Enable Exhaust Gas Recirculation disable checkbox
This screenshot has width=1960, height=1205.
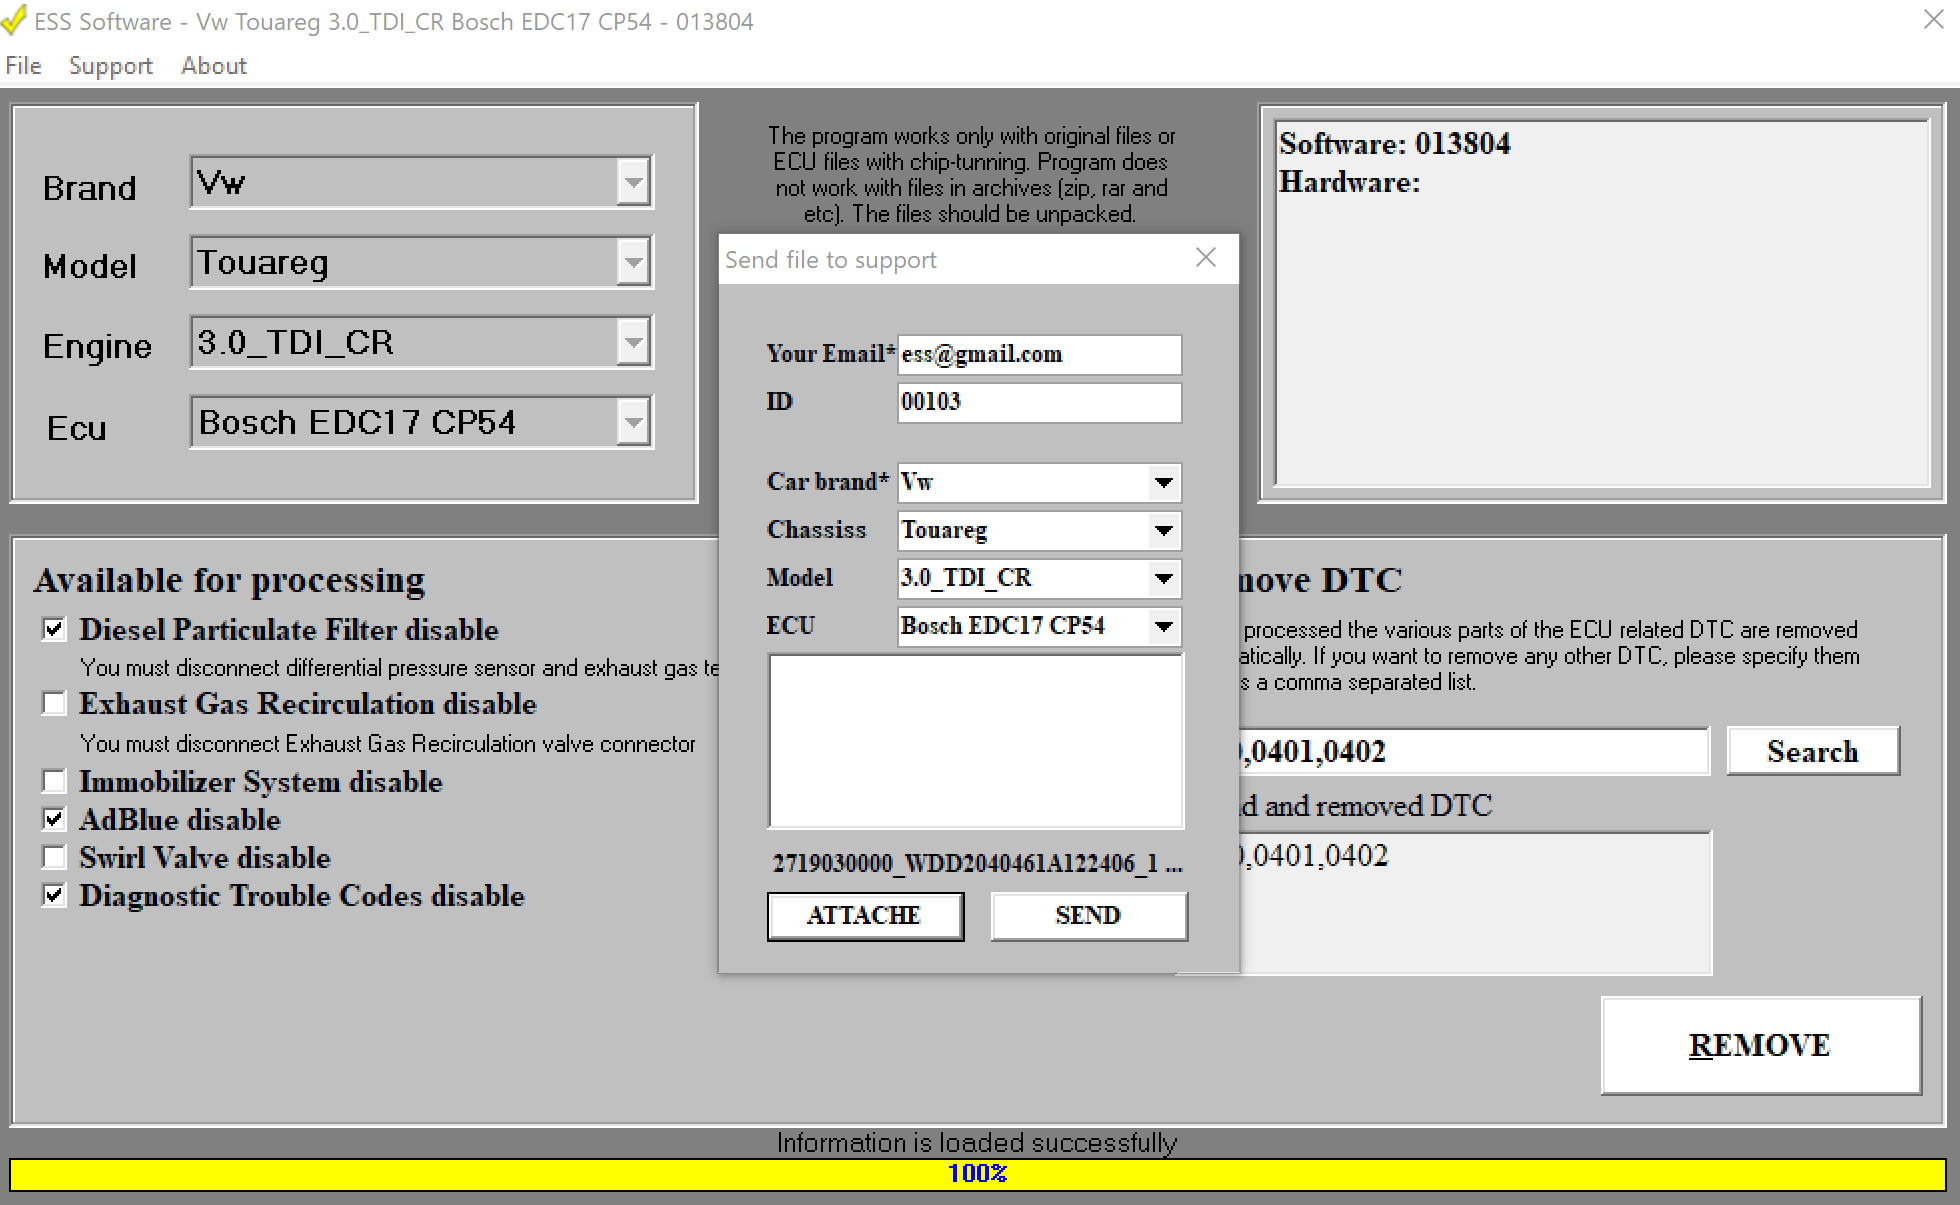click(x=54, y=703)
